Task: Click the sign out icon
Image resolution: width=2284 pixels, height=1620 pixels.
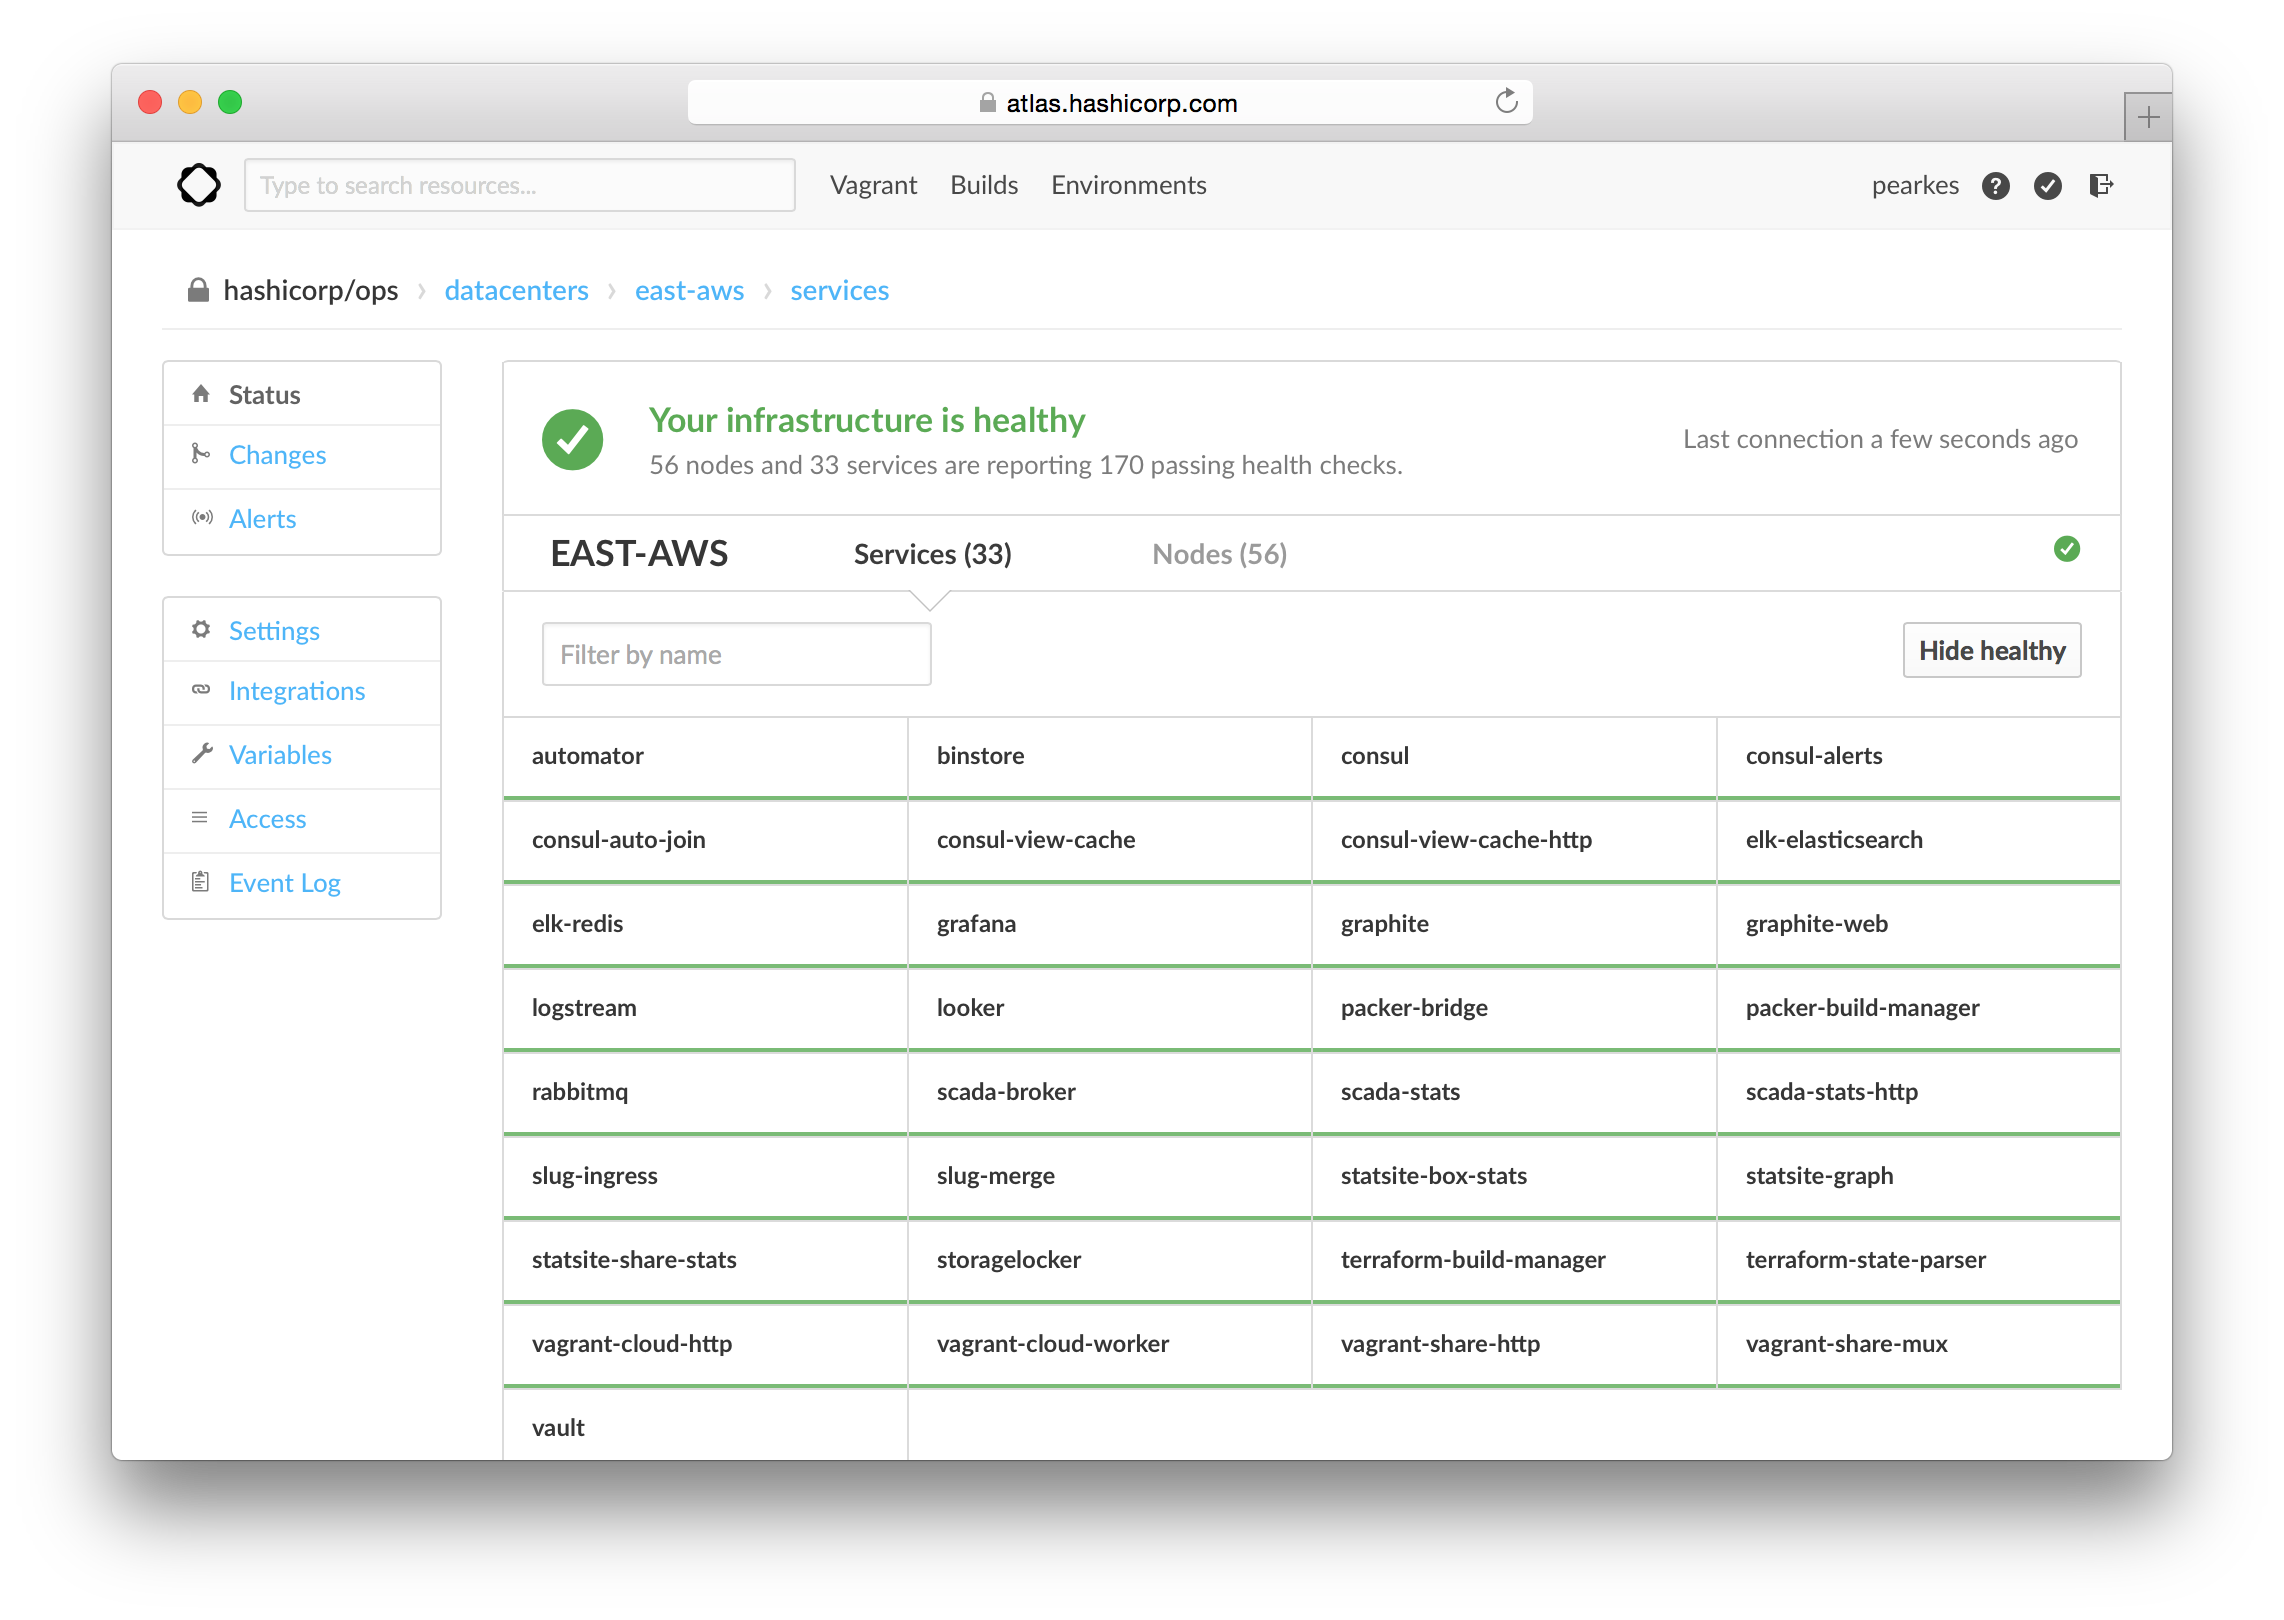Action: point(2100,185)
